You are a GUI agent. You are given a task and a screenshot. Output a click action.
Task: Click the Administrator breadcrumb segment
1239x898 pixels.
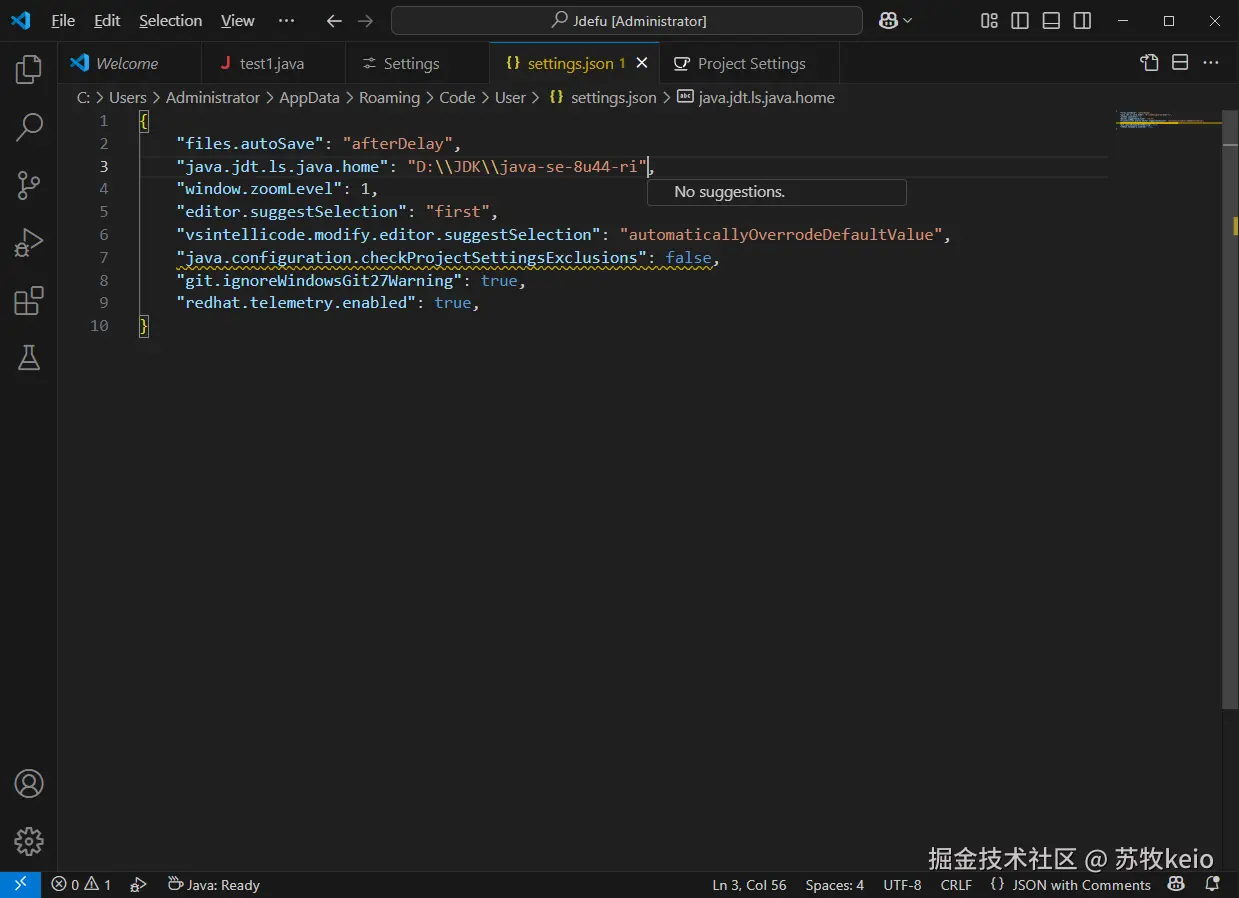212,97
